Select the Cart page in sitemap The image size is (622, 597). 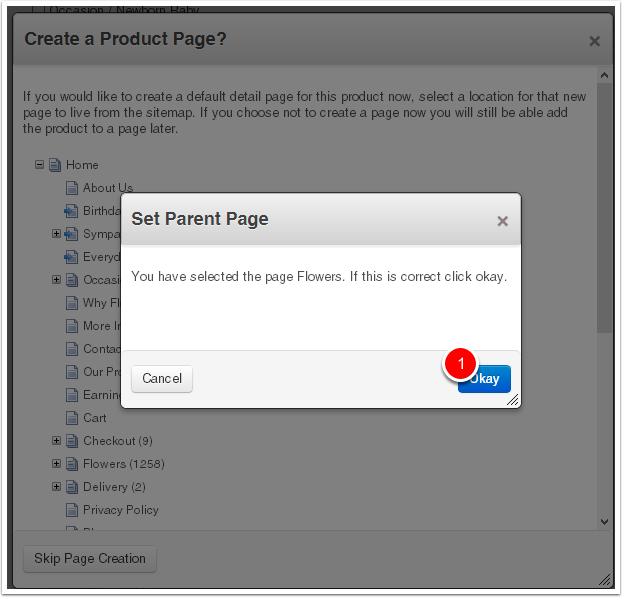[x=95, y=418]
